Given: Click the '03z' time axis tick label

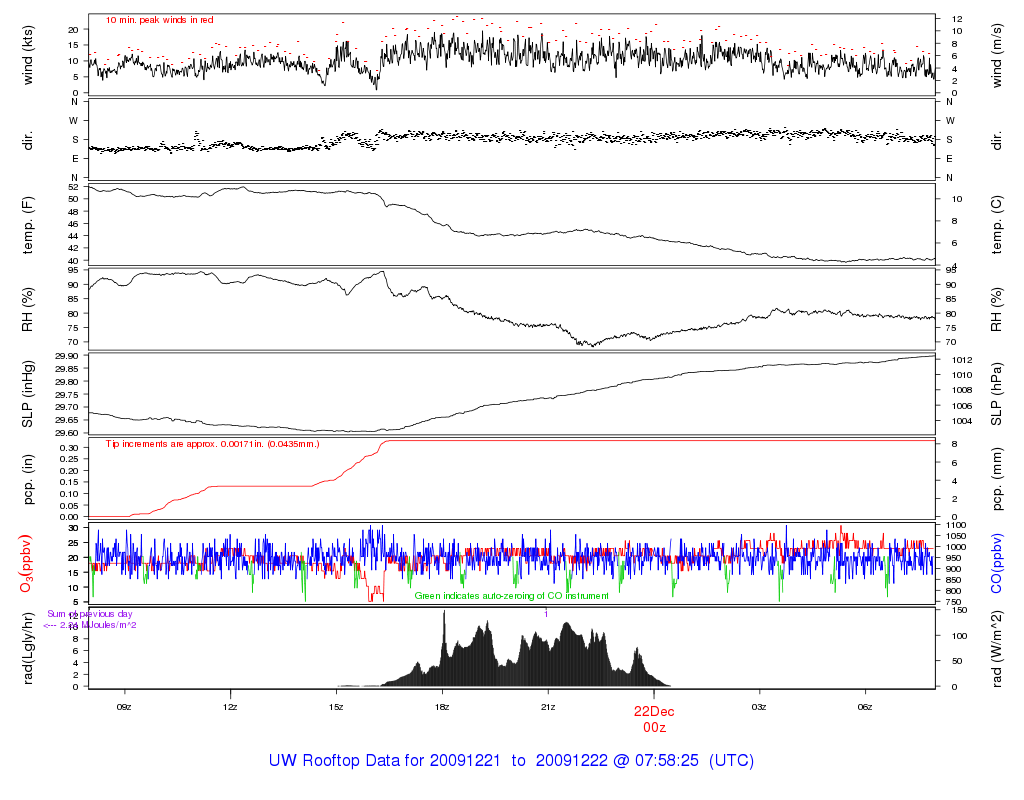Looking at the screenshot, I should [x=759, y=707].
